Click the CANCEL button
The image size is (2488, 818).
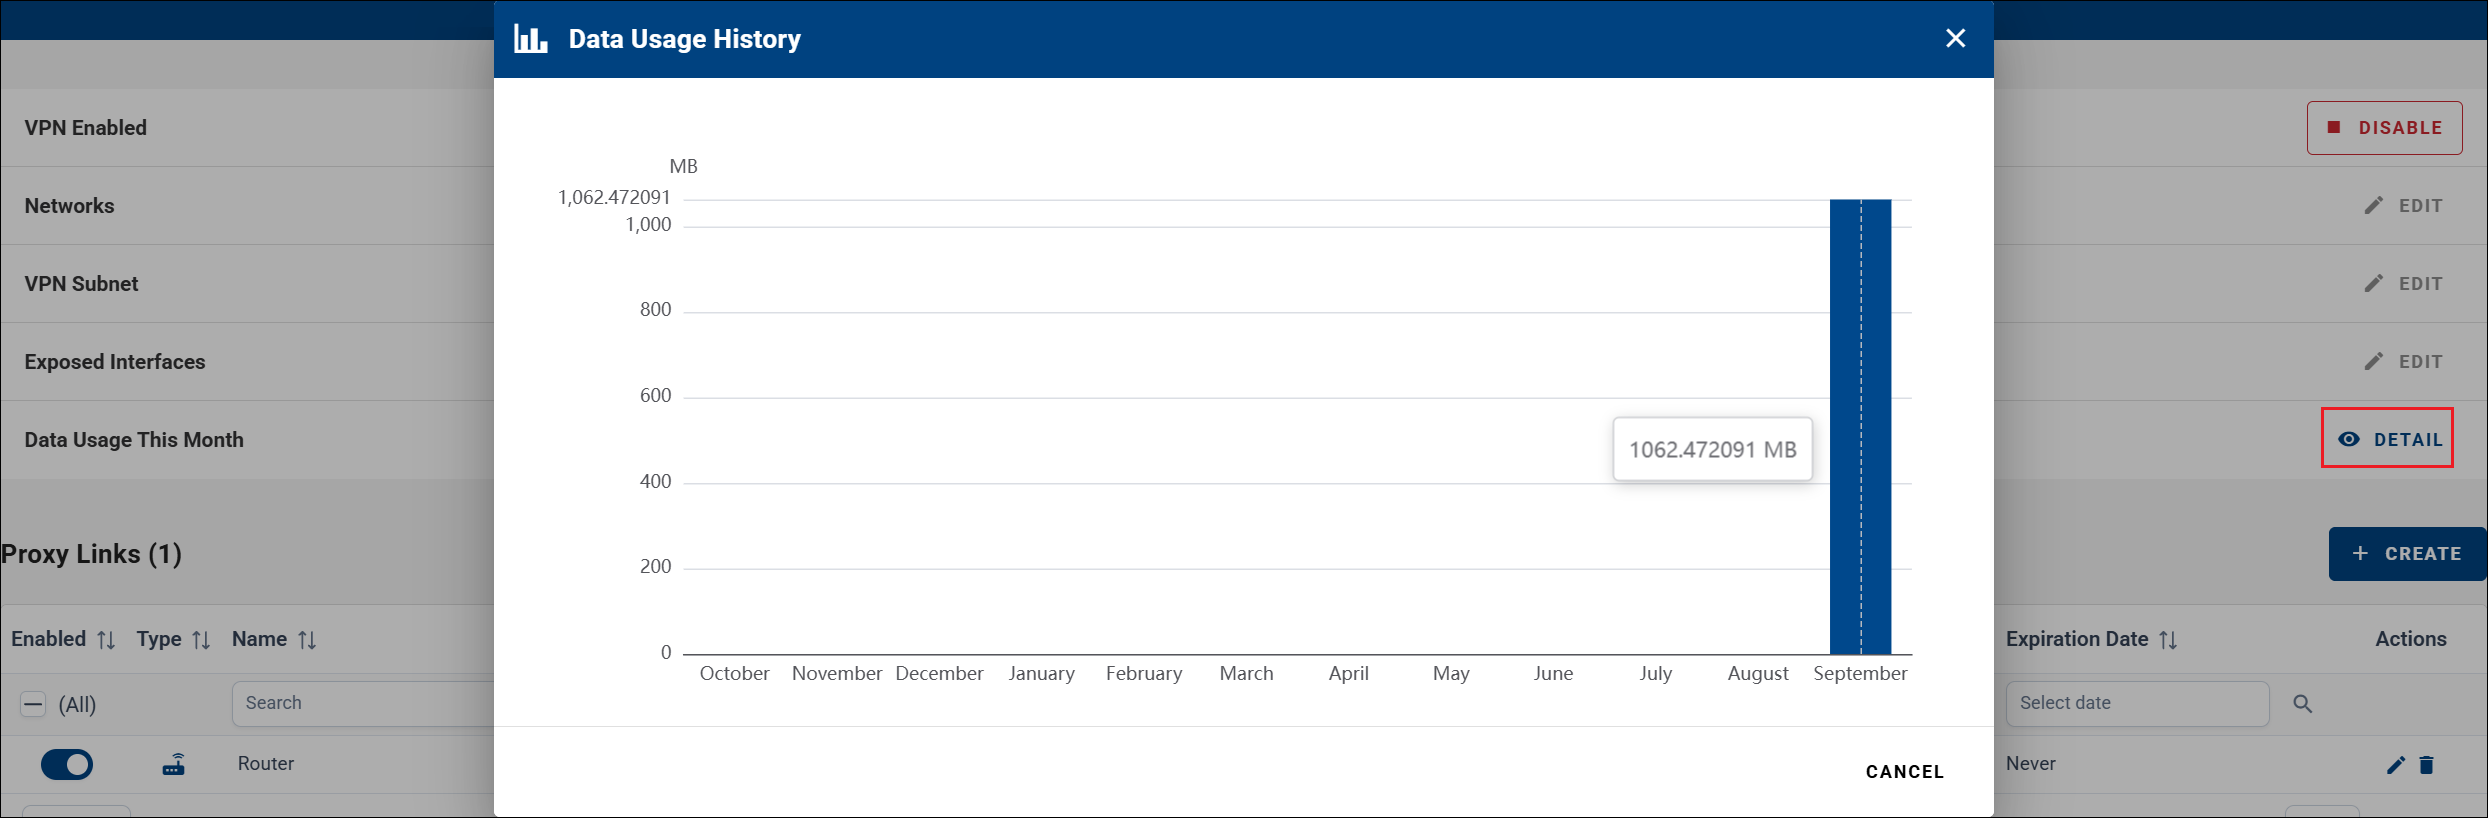pos(1904,771)
